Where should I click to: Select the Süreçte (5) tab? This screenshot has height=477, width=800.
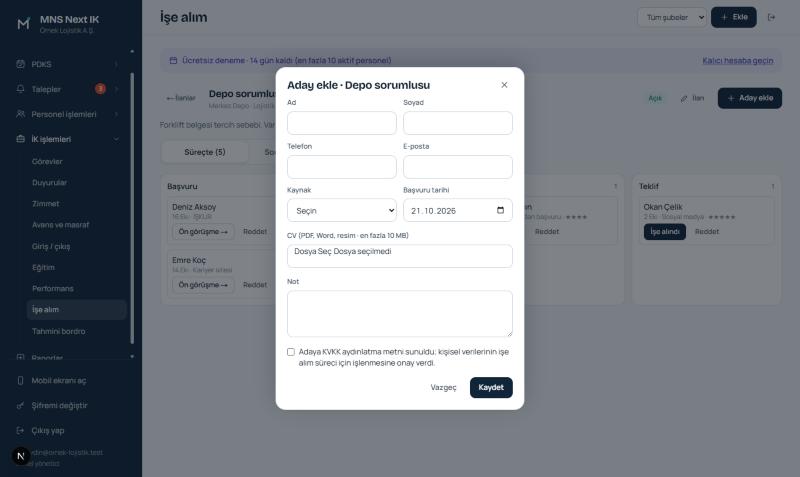205,152
